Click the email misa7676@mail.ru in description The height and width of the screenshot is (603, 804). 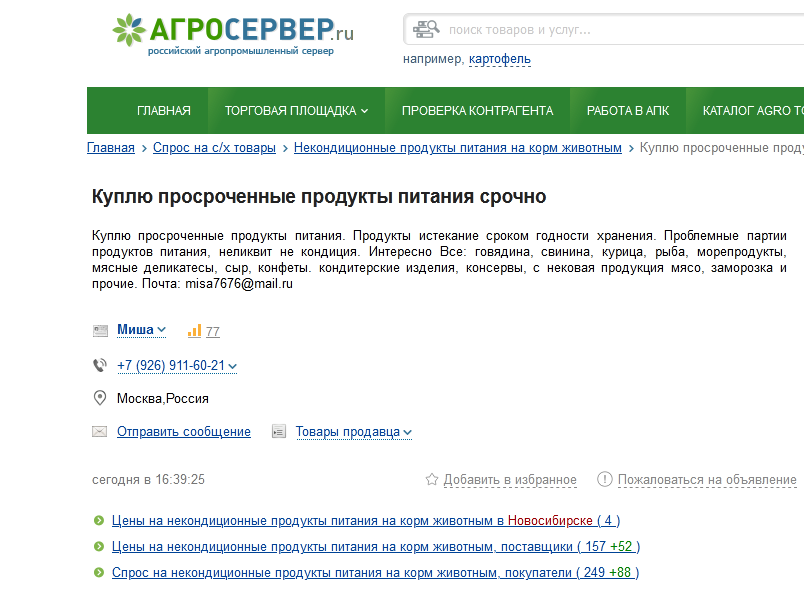[239, 284]
